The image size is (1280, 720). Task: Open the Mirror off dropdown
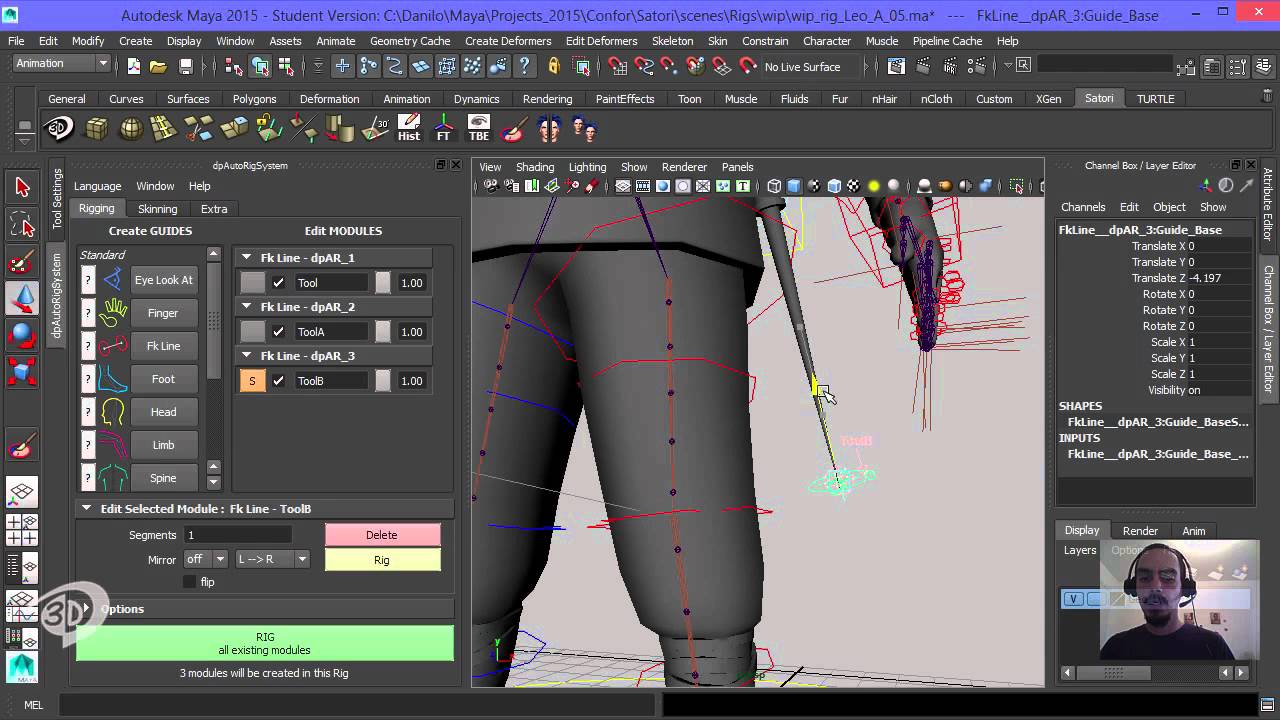coord(205,559)
